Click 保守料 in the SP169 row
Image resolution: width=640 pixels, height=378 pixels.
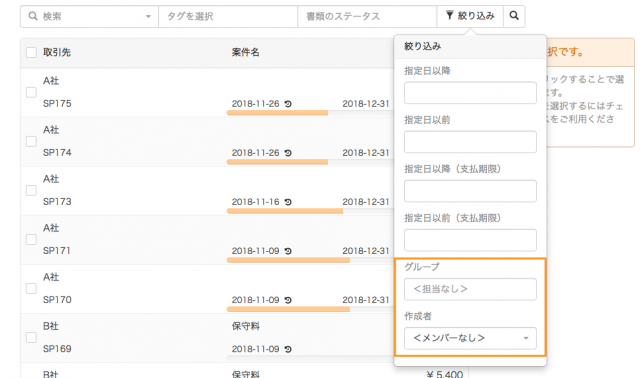(245, 326)
